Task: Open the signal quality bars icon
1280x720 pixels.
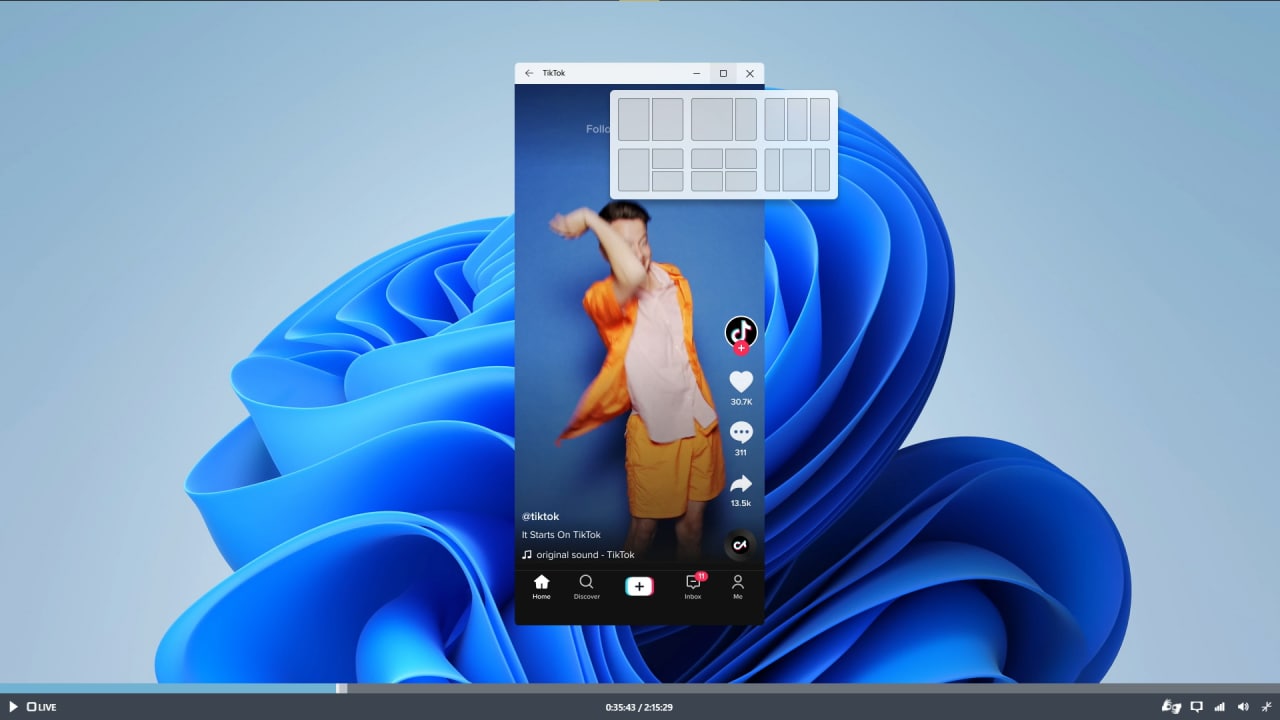Action: [1219, 707]
